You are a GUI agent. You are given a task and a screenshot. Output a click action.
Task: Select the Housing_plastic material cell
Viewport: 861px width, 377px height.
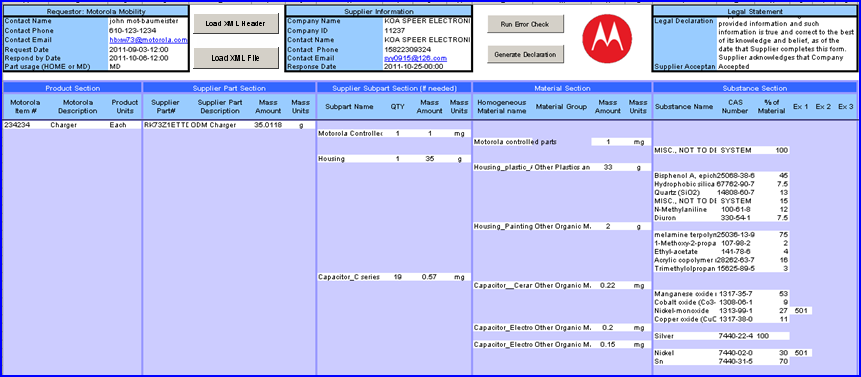pyautogui.click(x=503, y=167)
